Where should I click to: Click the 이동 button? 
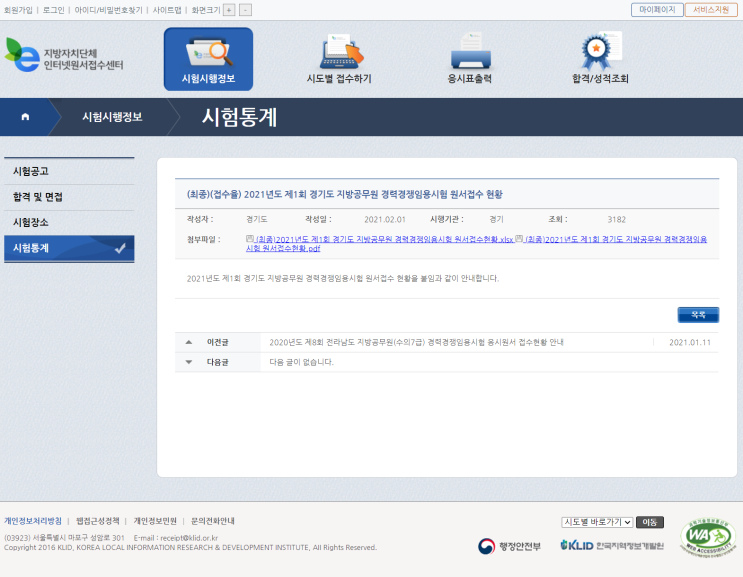click(650, 522)
